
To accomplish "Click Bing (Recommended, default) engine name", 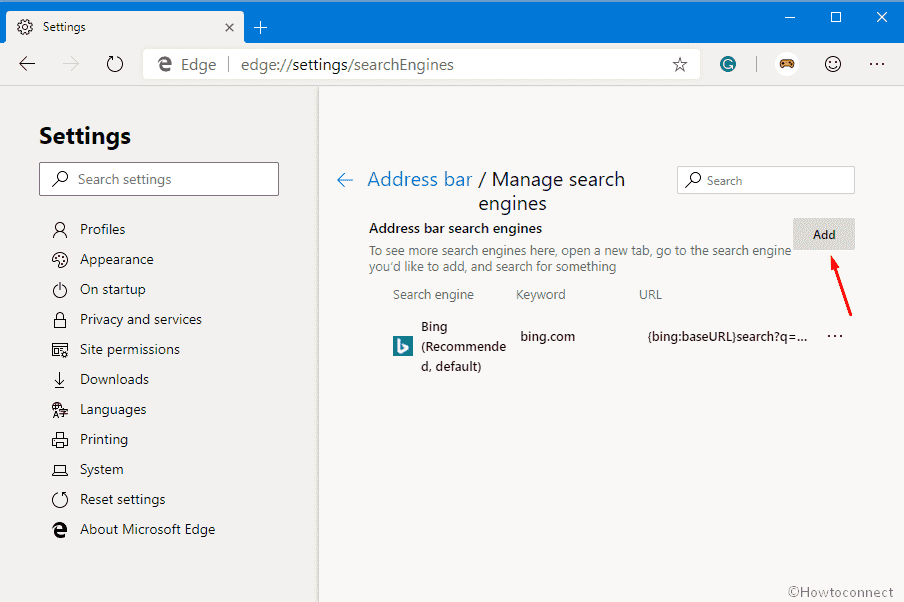I will (464, 347).
